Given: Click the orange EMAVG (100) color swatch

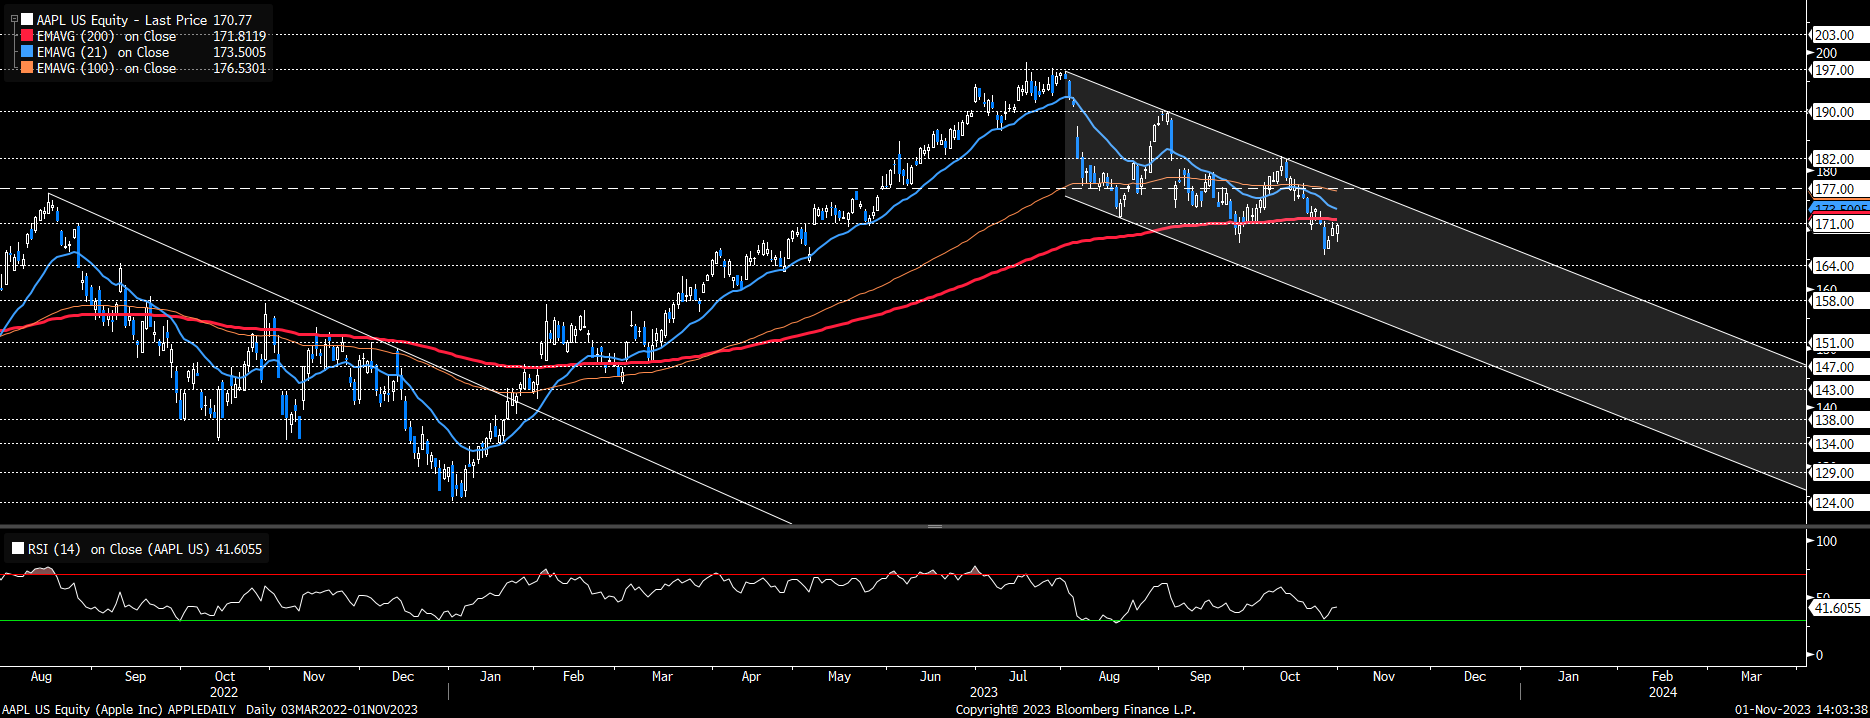Looking at the screenshot, I should (27, 68).
